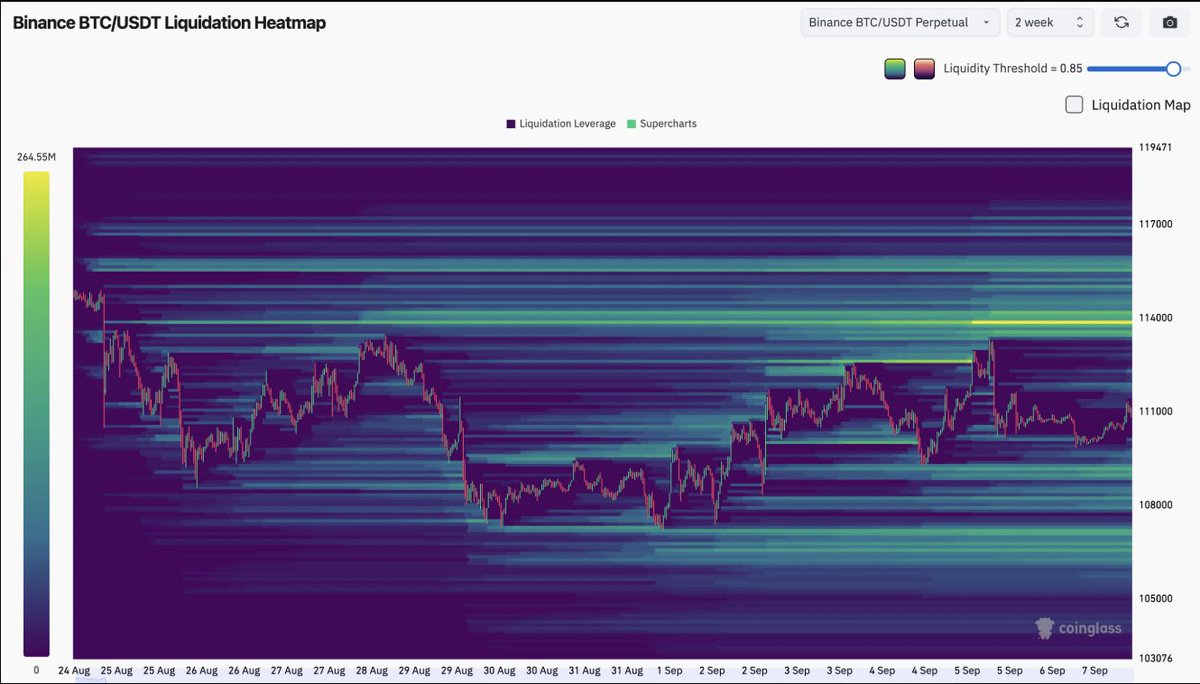
Task: Click the 119471 price axis label
Action: [x=1153, y=147]
